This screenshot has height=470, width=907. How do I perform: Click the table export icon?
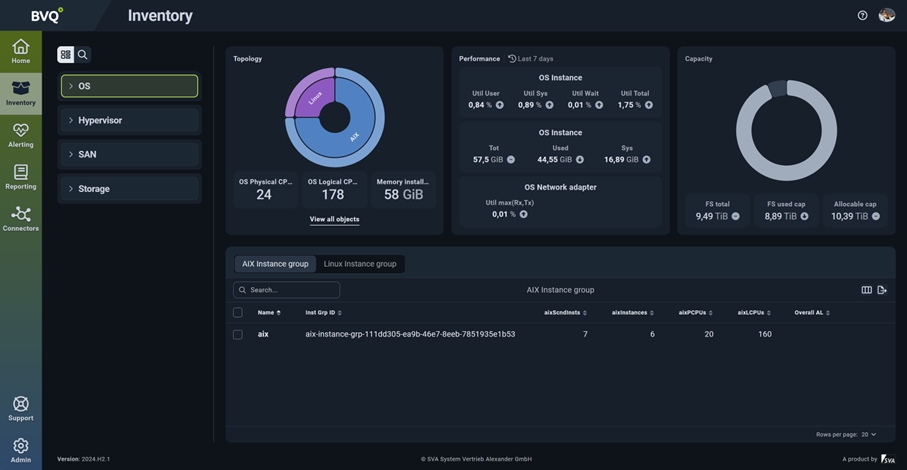click(882, 290)
